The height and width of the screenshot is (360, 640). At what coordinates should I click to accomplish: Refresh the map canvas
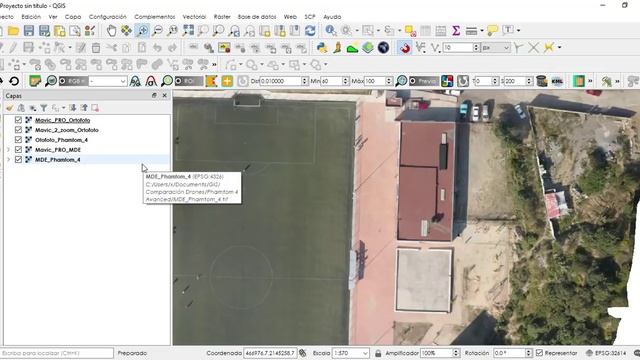(x=310, y=31)
